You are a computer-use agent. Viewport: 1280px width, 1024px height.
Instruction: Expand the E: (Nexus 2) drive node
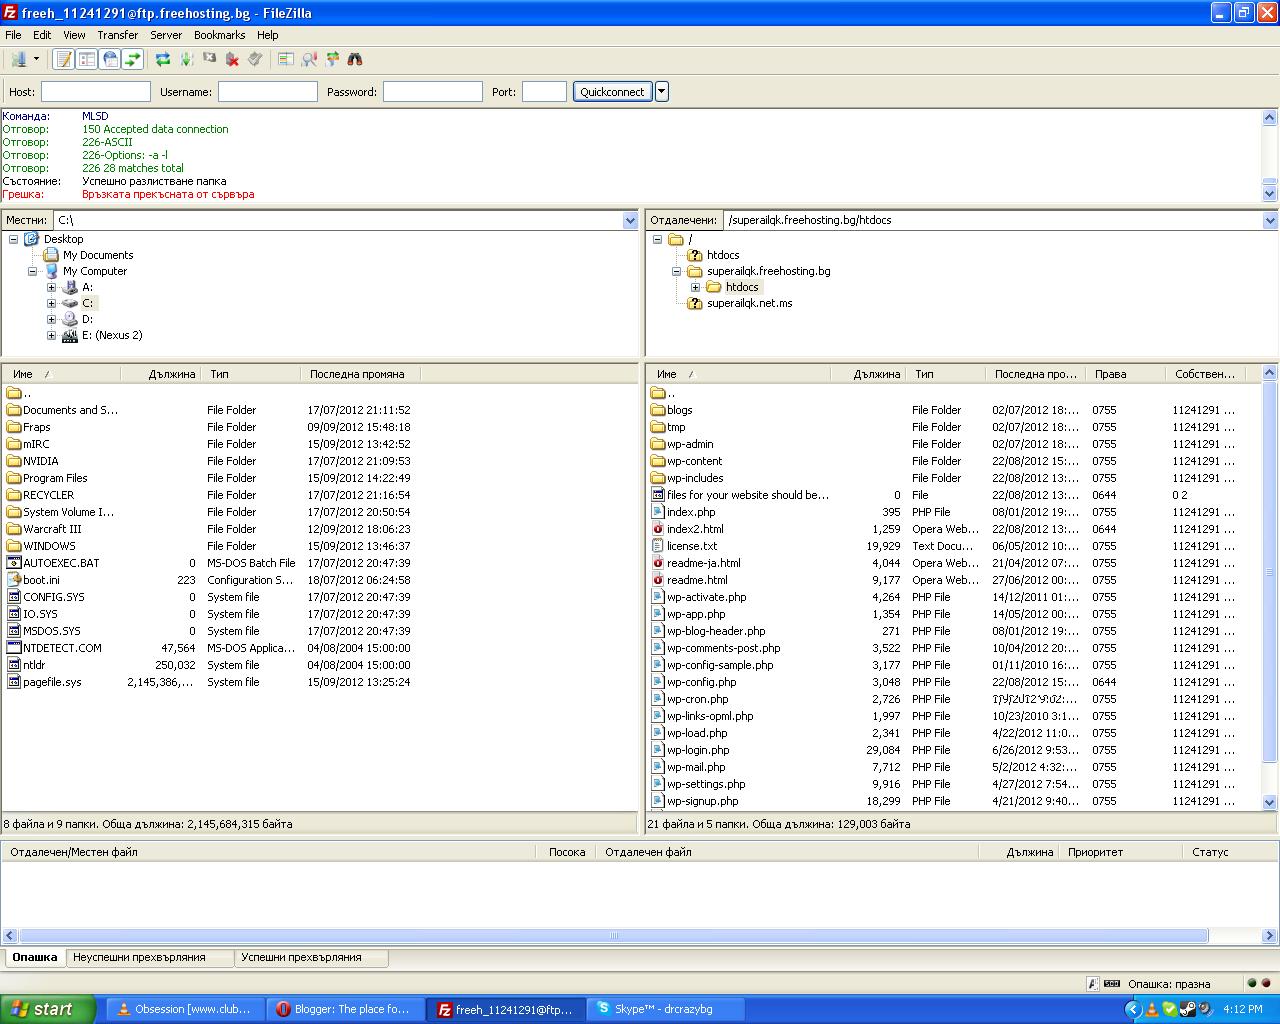51,335
